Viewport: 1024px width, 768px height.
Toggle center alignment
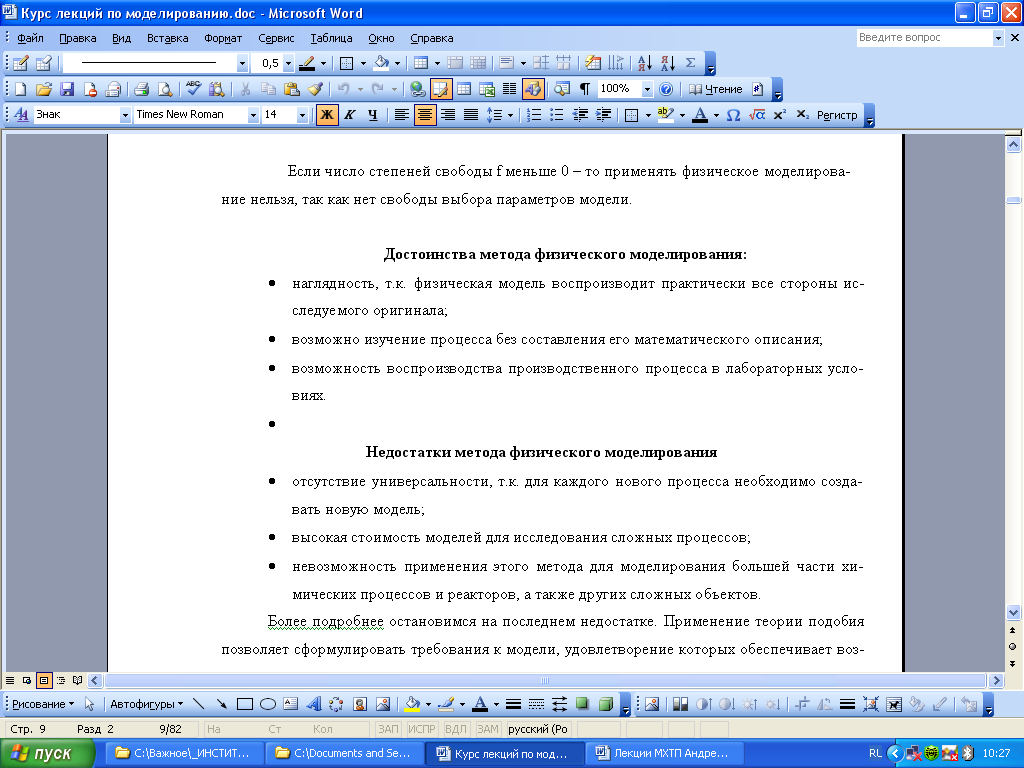pyautogui.click(x=424, y=115)
